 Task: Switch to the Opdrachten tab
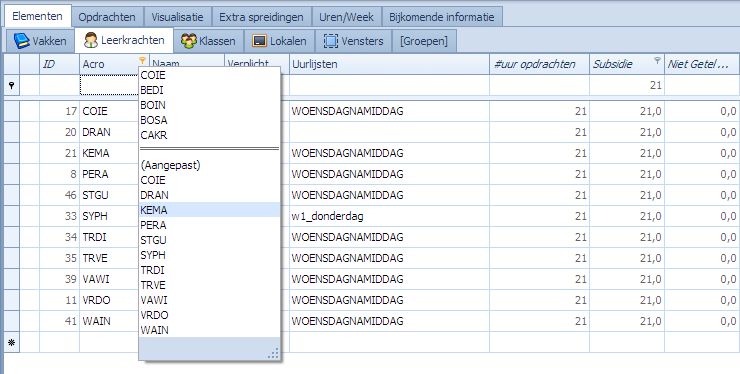point(107,17)
